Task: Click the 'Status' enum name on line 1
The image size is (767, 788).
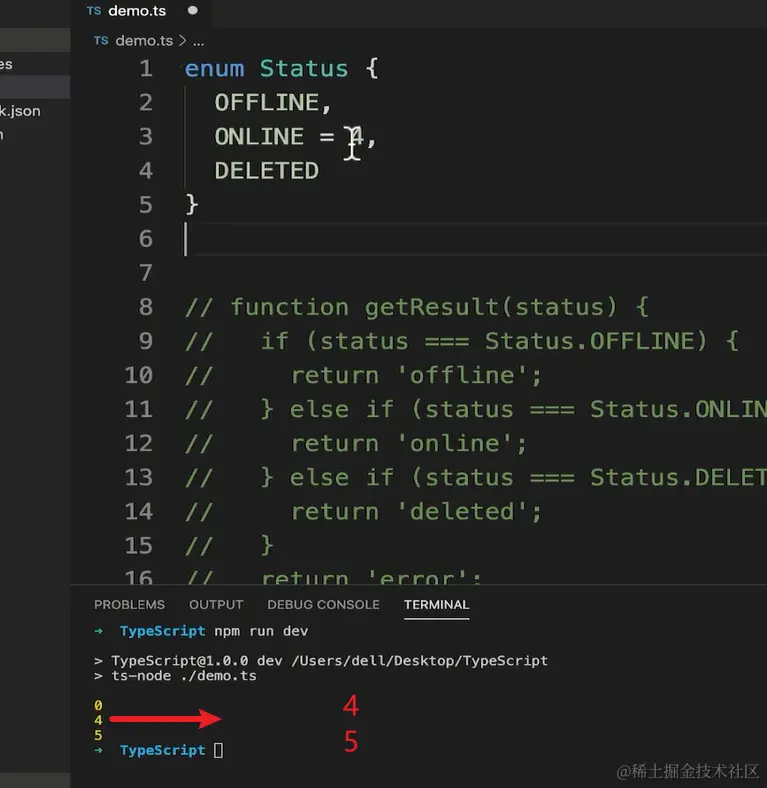Action: [x=304, y=69]
